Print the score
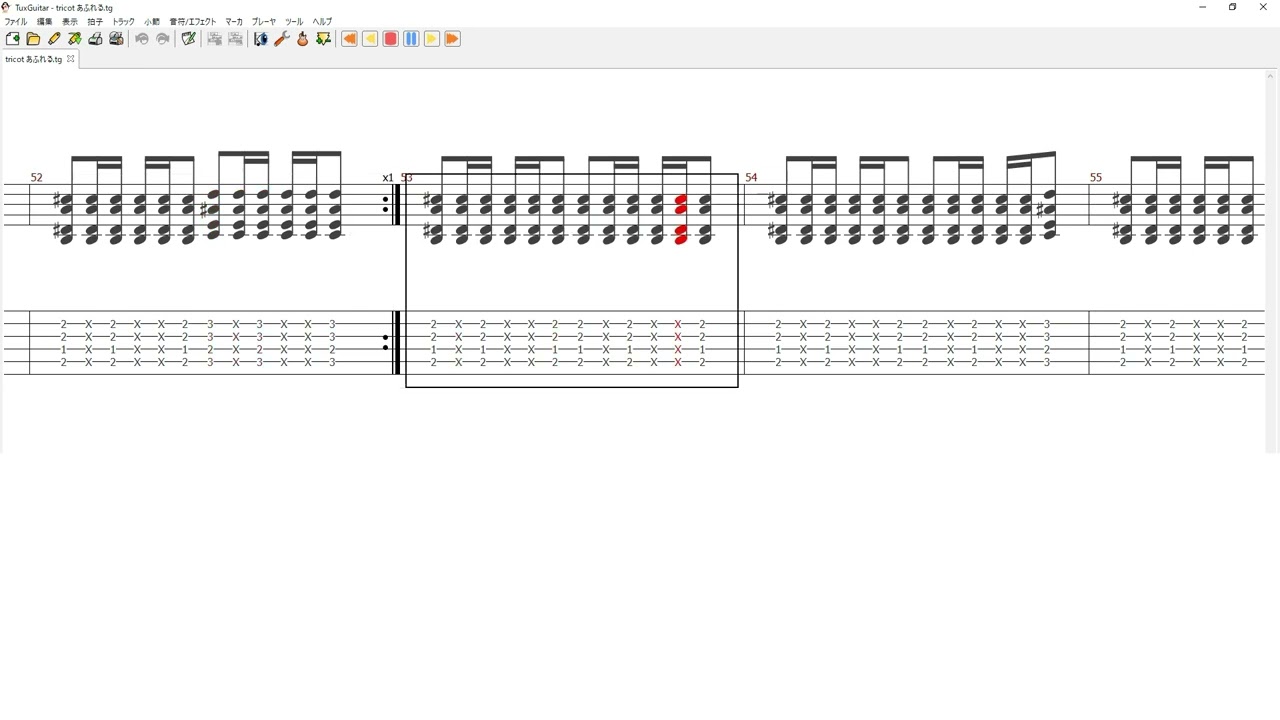The image size is (1280, 720). tap(96, 39)
